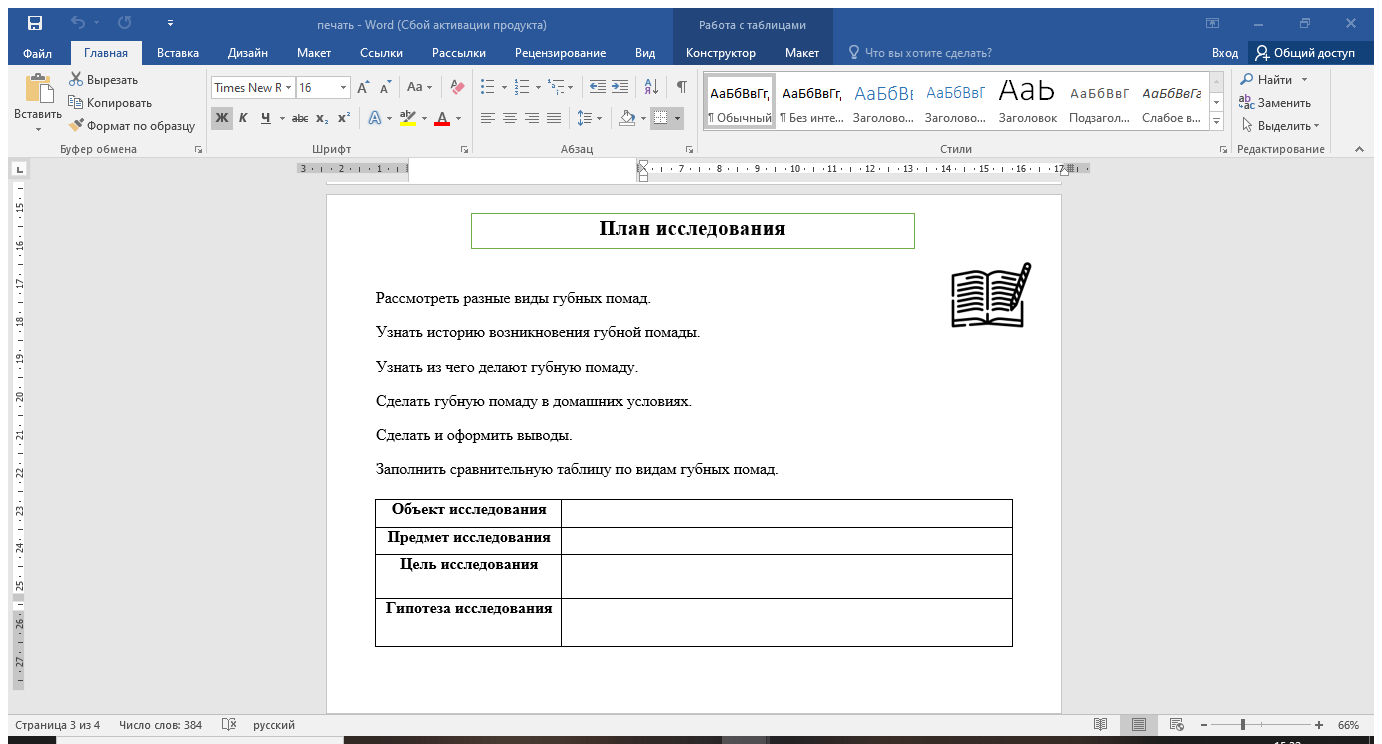Viewport: 1382px width, 744px height.
Task: Increase paragraph indent
Action: coord(620,87)
